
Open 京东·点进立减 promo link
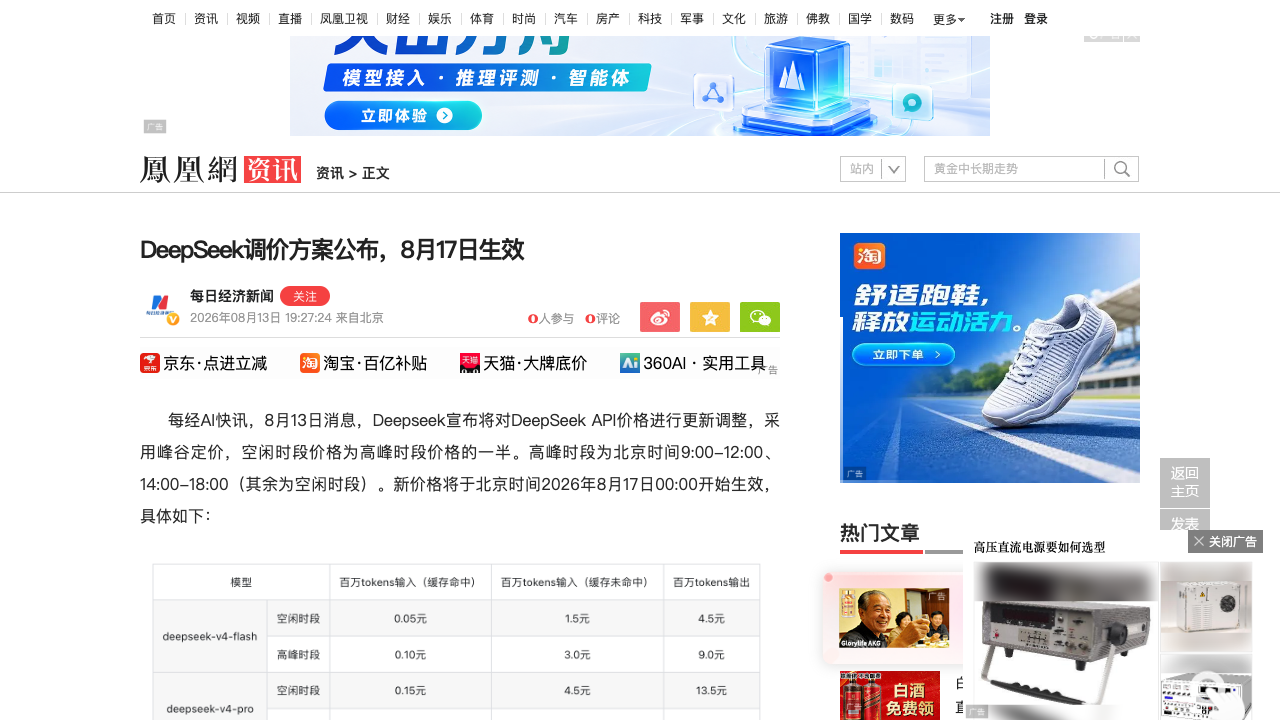[204, 363]
